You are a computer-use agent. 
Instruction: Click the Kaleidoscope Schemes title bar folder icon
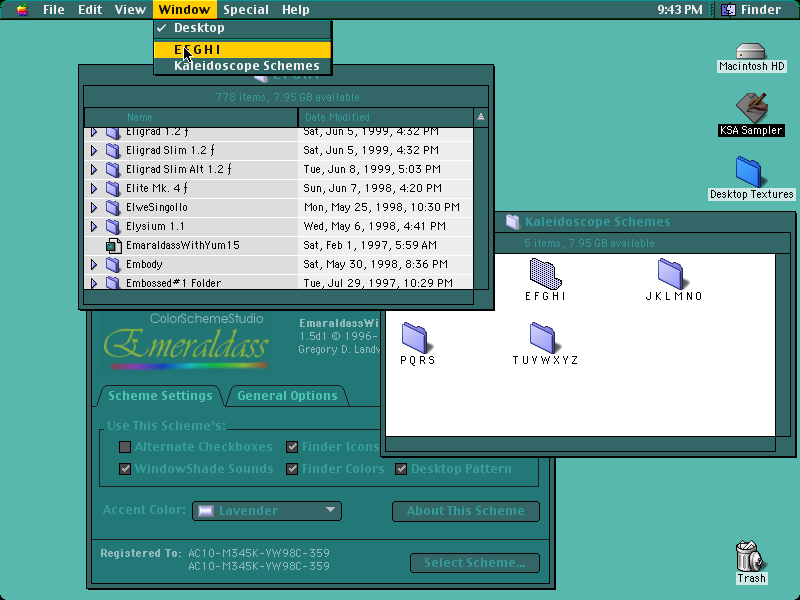[513, 222]
